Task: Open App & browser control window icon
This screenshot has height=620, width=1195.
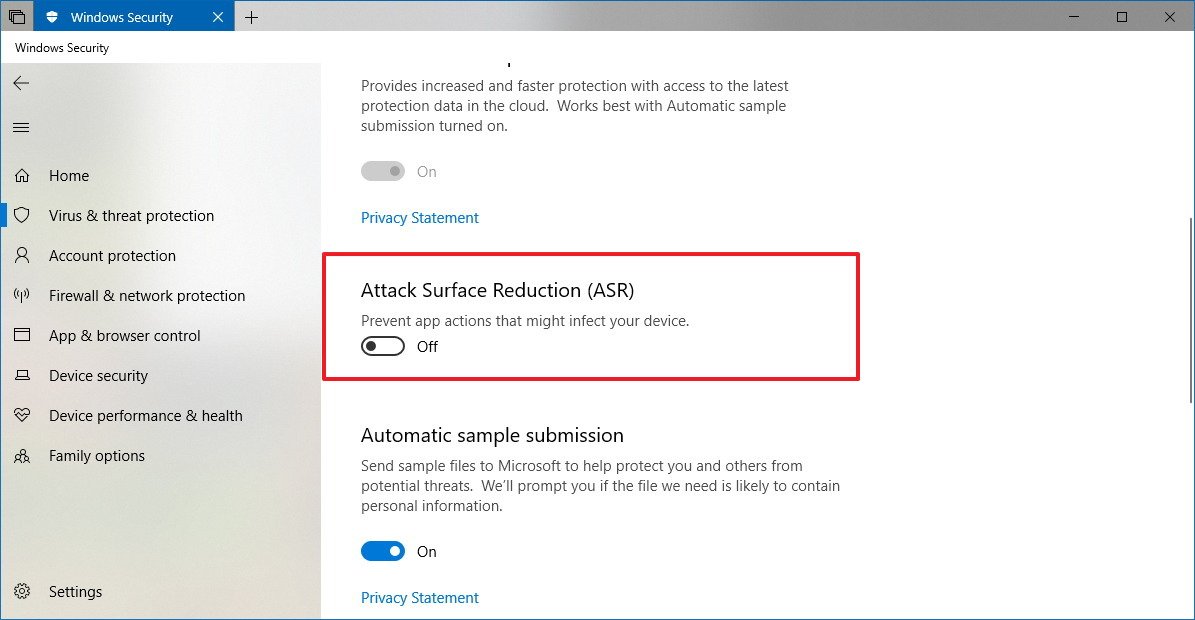Action: [x=22, y=336]
